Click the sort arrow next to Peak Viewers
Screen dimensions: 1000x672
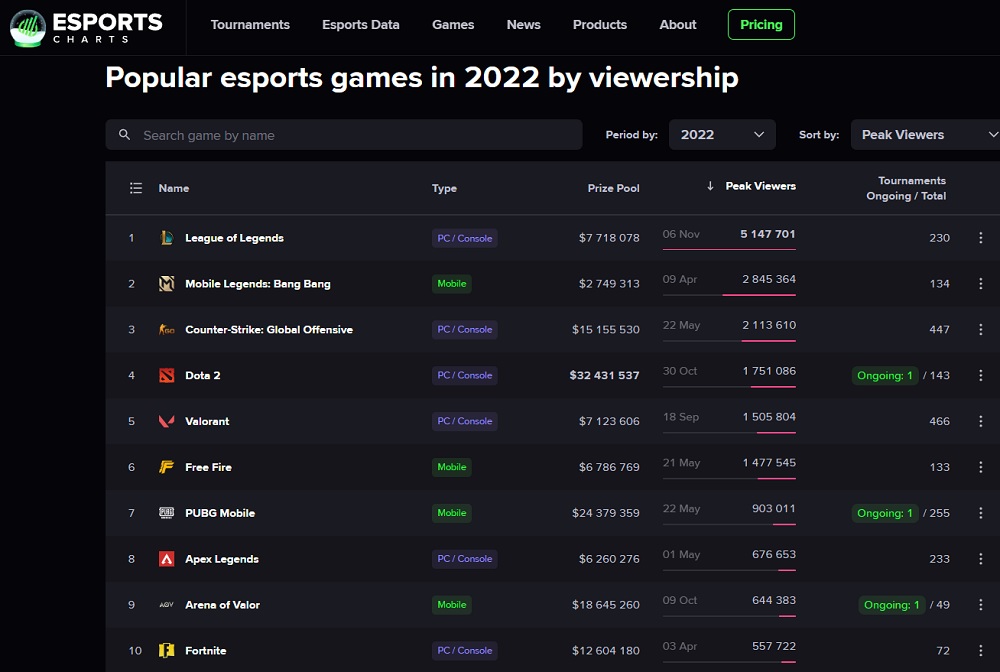710,186
